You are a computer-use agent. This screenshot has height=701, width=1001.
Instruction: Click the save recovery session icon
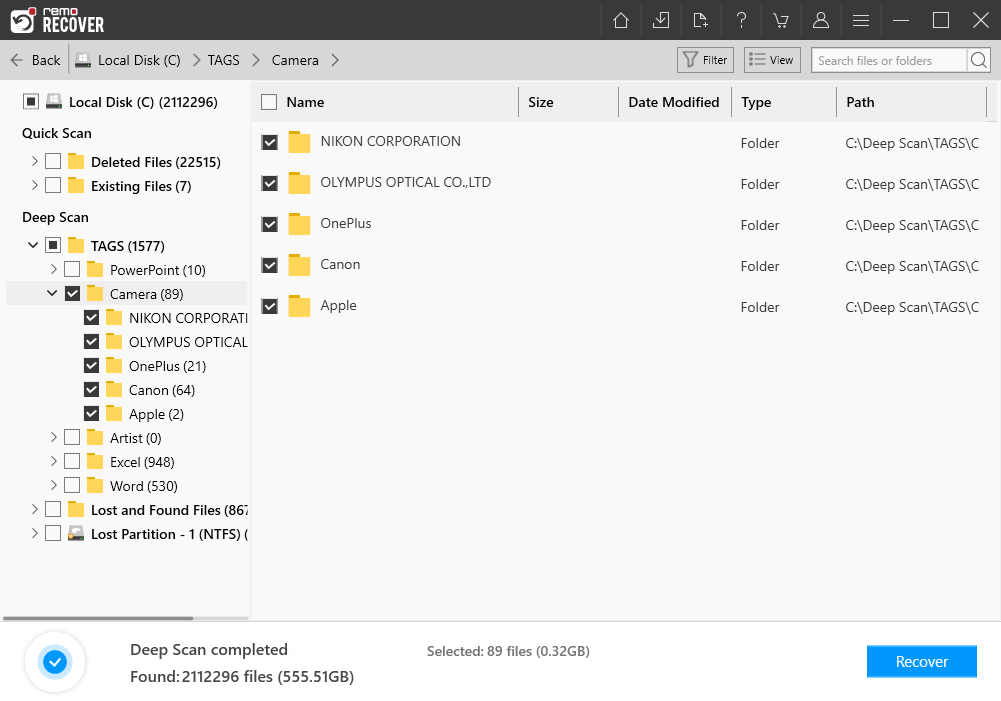pos(660,20)
